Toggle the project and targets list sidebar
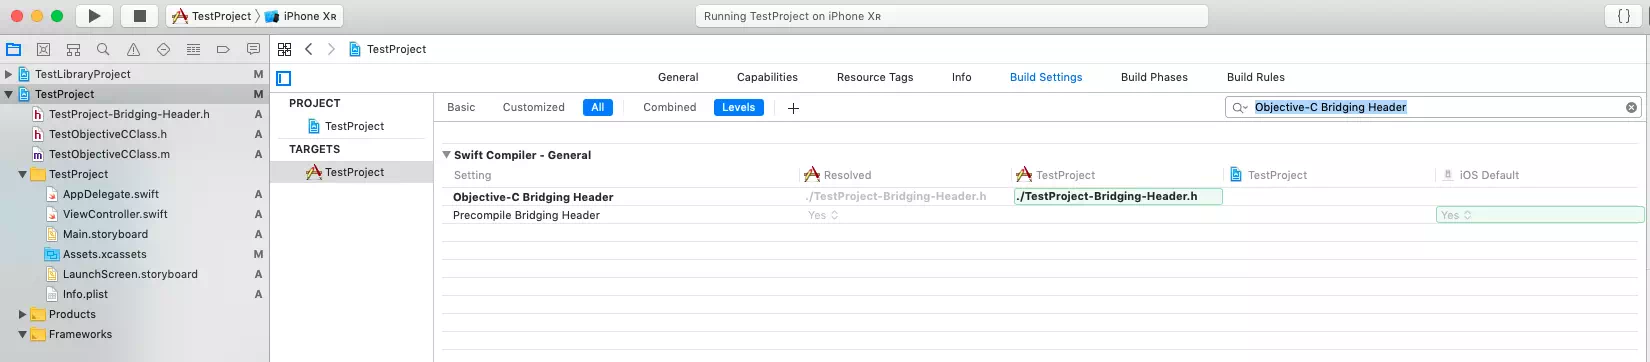This screenshot has width=1650, height=362. (x=284, y=78)
